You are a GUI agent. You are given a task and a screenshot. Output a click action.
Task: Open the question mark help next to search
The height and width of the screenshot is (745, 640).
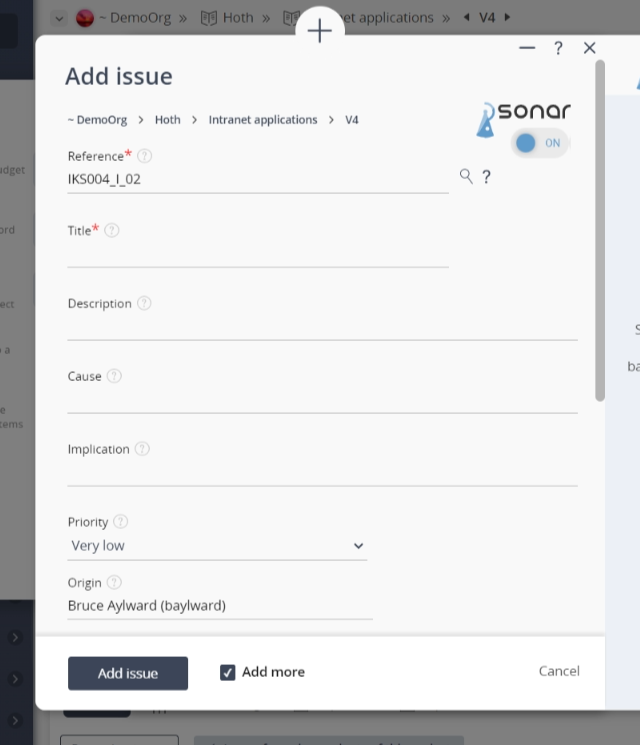point(486,177)
